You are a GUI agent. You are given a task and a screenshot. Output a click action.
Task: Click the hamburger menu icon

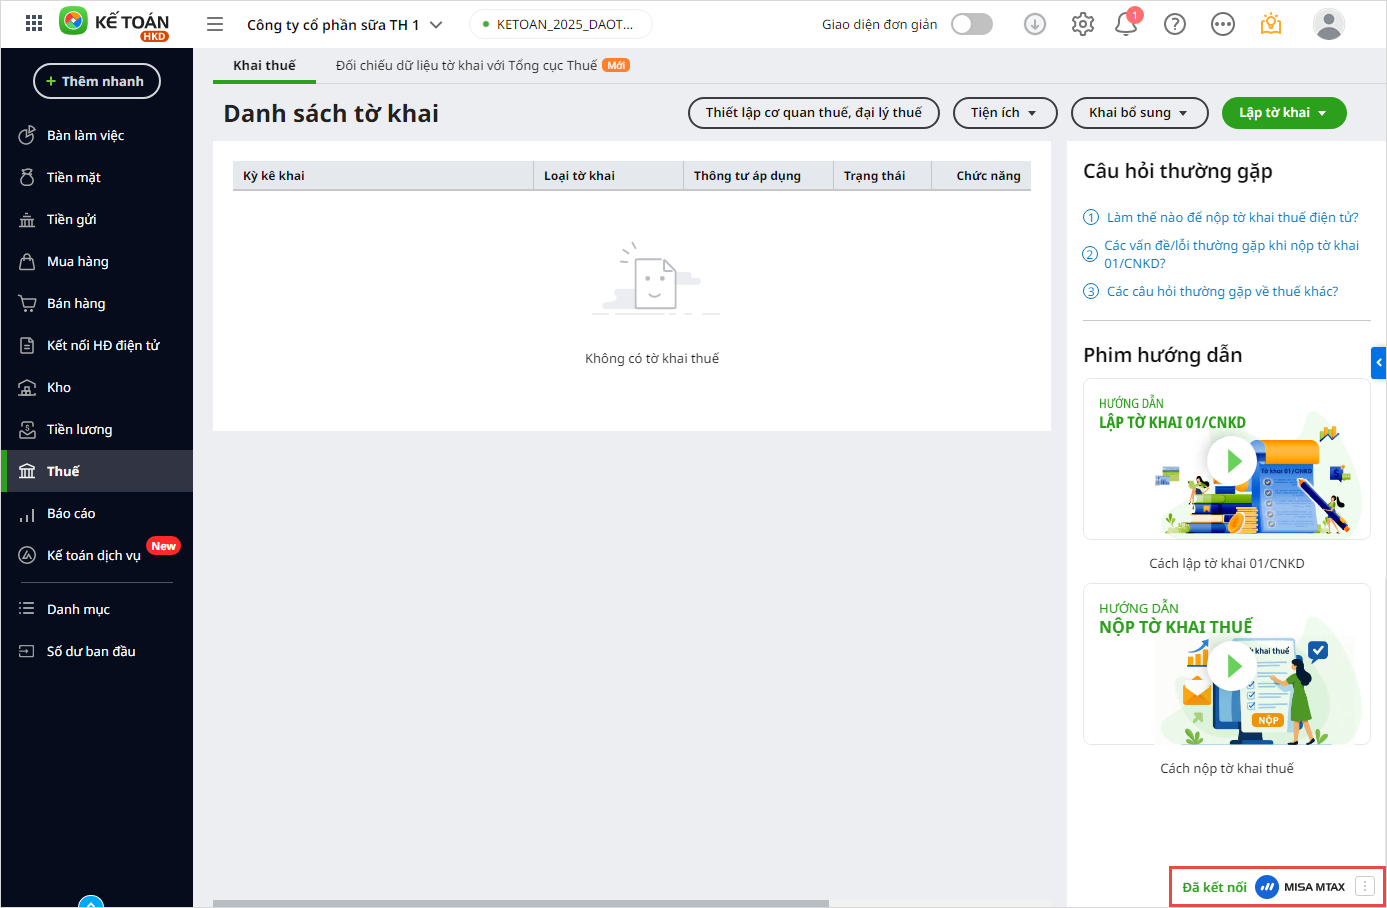[x=215, y=24]
